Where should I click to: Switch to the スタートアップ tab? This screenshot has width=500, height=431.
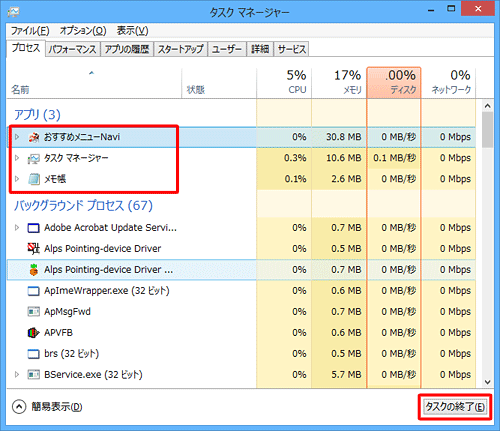180,49
